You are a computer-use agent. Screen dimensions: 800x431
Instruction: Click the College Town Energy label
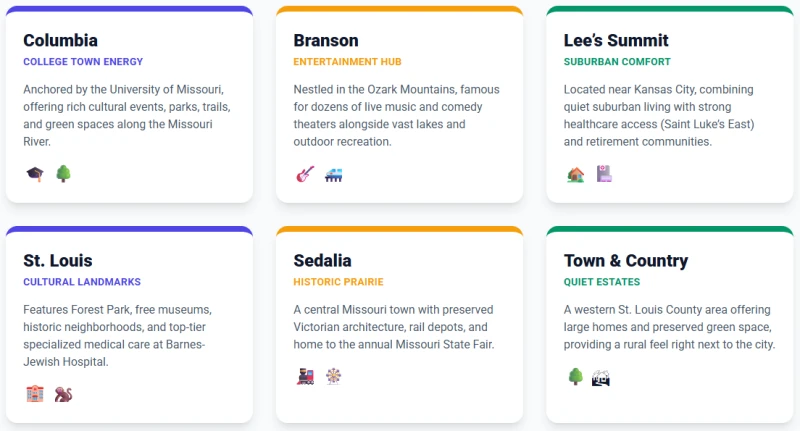83,62
